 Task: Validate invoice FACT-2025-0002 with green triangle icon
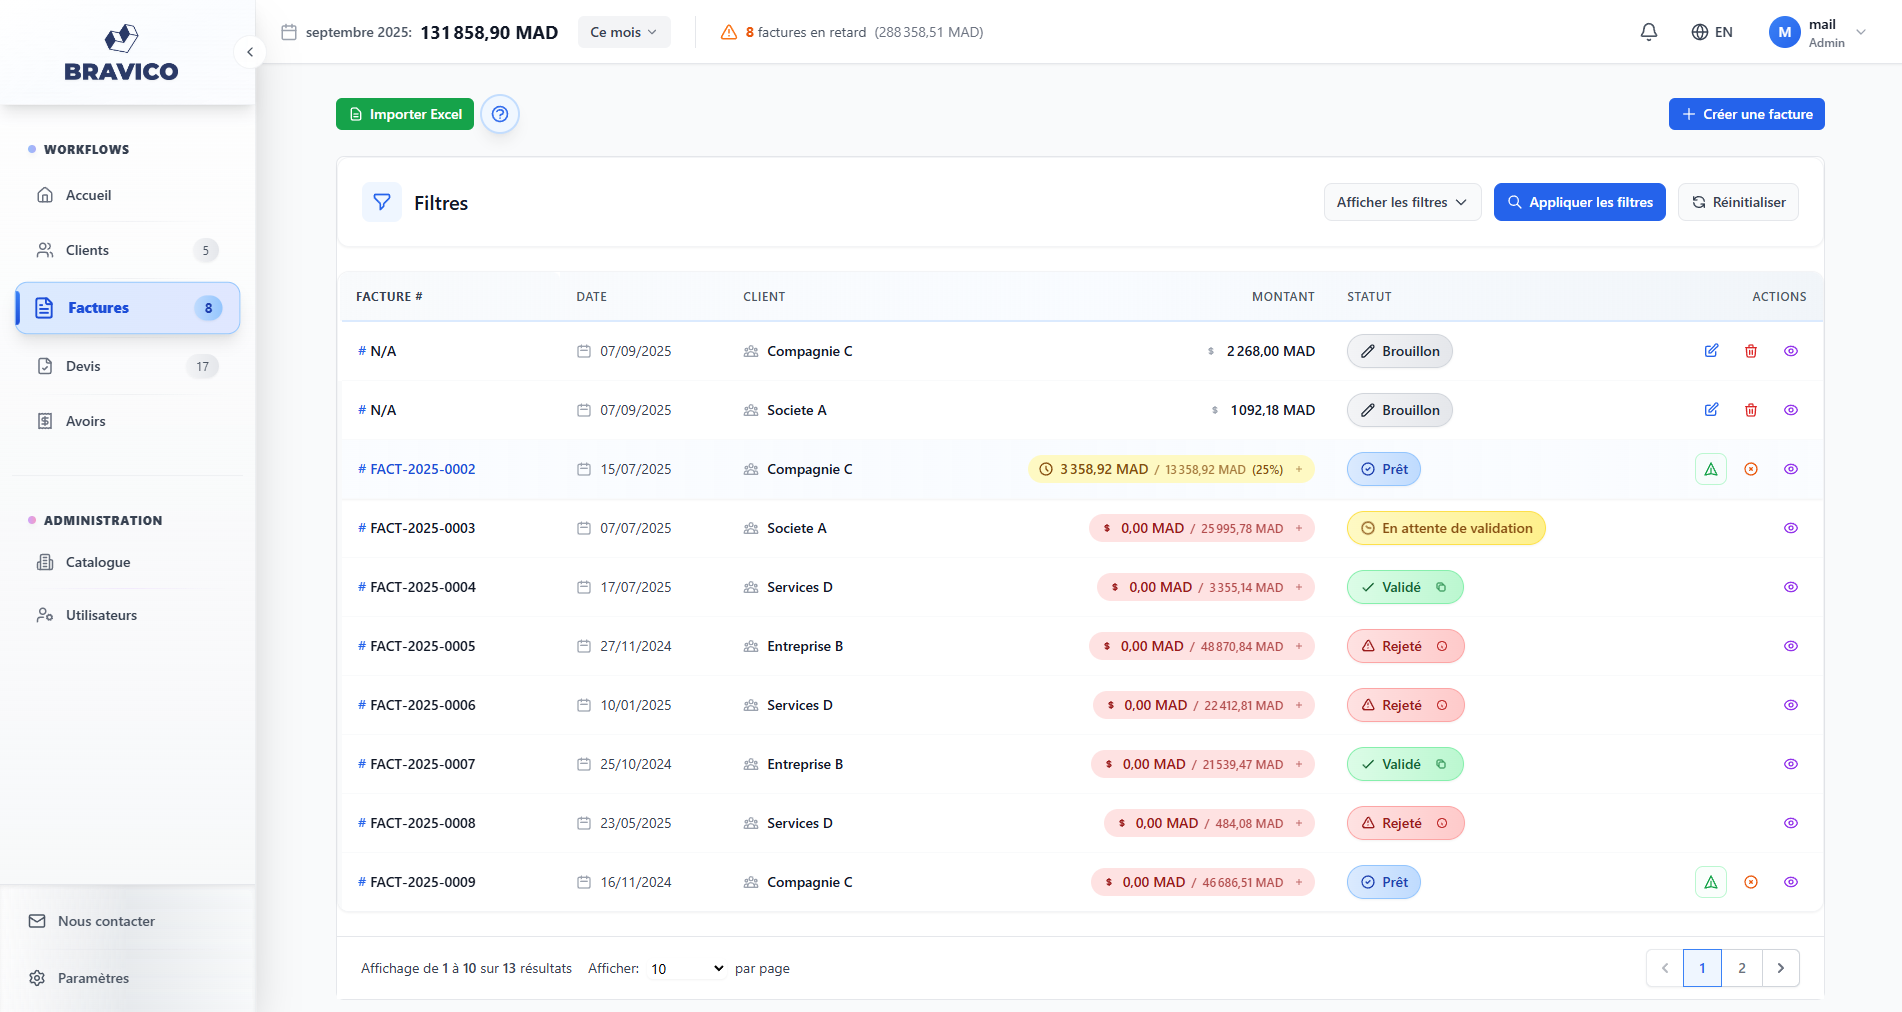(1711, 469)
